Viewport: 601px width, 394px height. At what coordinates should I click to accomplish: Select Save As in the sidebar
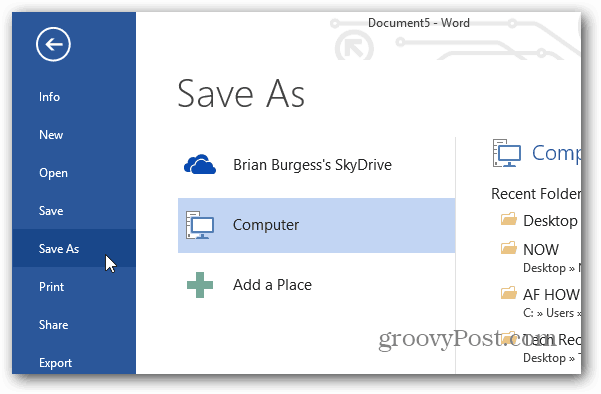pos(74,249)
